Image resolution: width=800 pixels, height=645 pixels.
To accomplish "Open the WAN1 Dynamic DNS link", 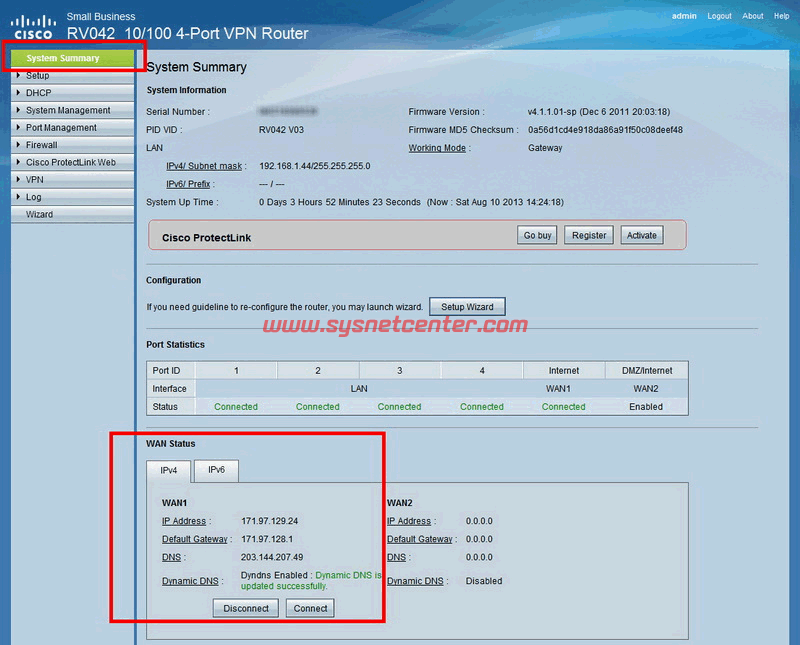I will [190, 581].
